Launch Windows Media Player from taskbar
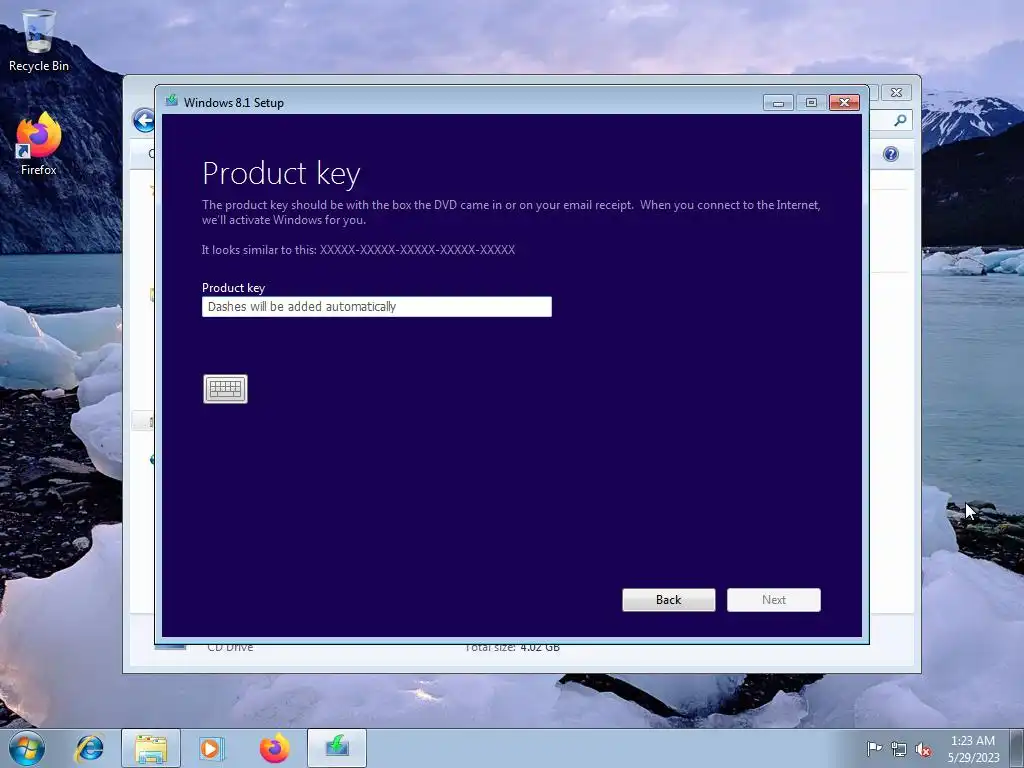Image resolution: width=1024 pixels, height=768 pixels. click(211, 748)
